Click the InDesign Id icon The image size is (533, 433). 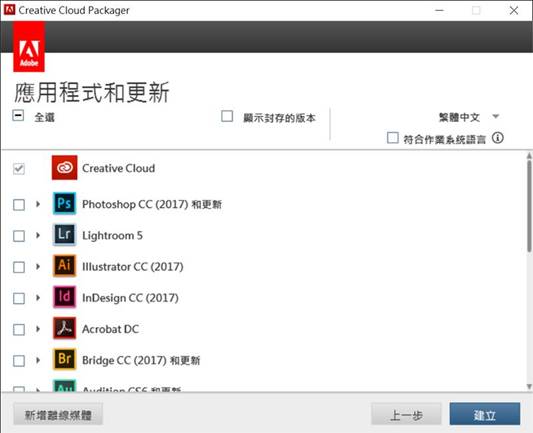[x=64, y=297]
